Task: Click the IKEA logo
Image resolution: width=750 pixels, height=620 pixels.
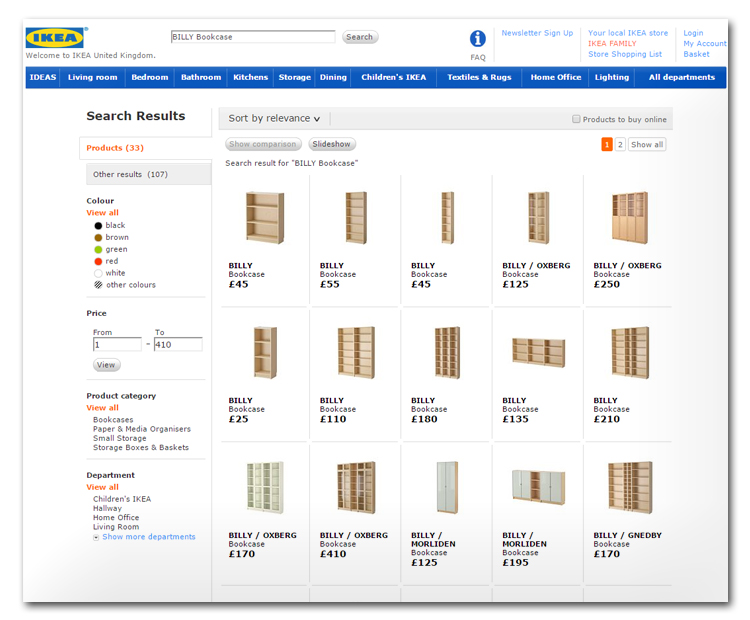Action: point(55,38)
